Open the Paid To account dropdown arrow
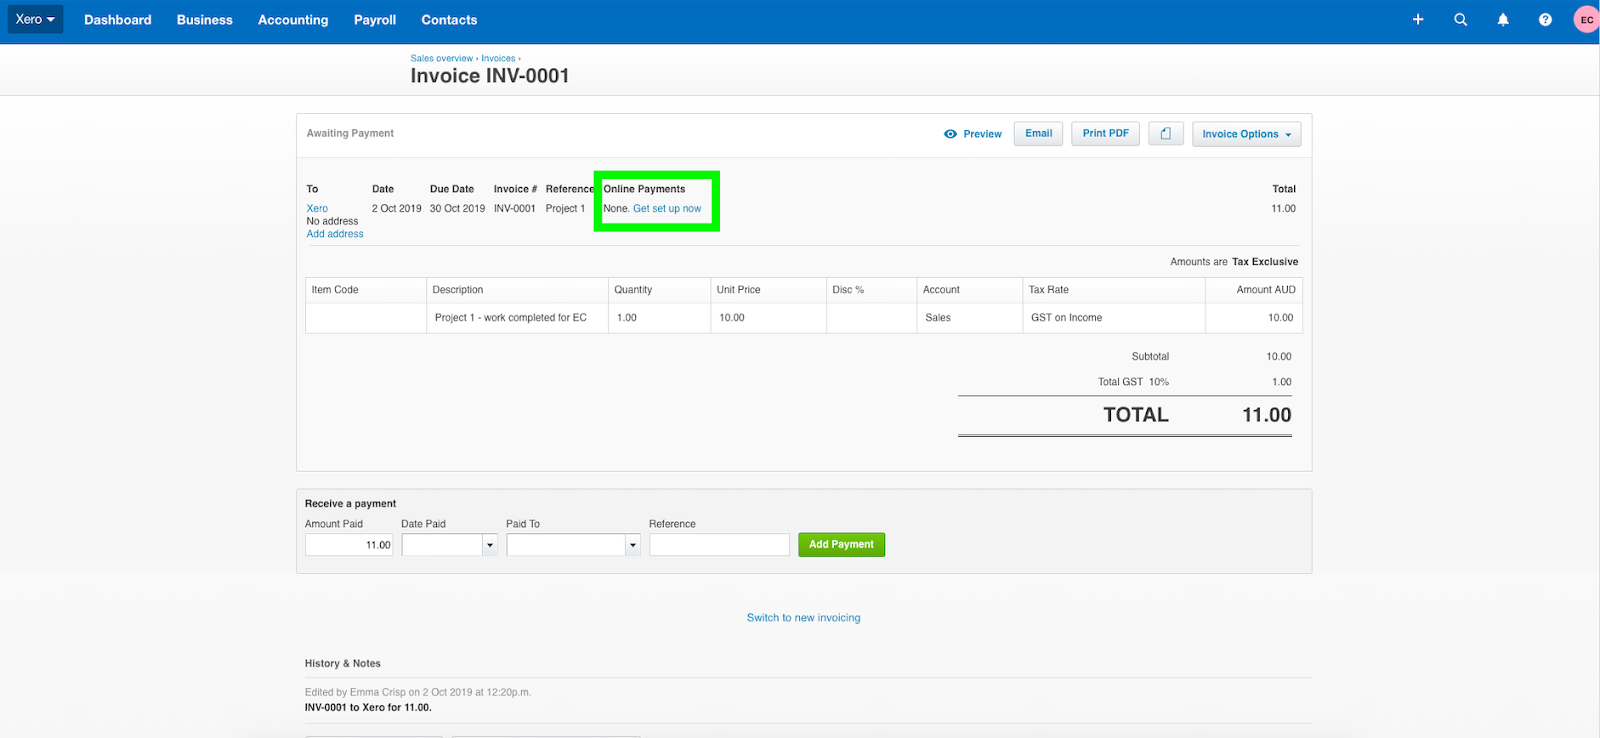Image resolution: width=1600 pixels, height=738 pixels. click(632, 545)
